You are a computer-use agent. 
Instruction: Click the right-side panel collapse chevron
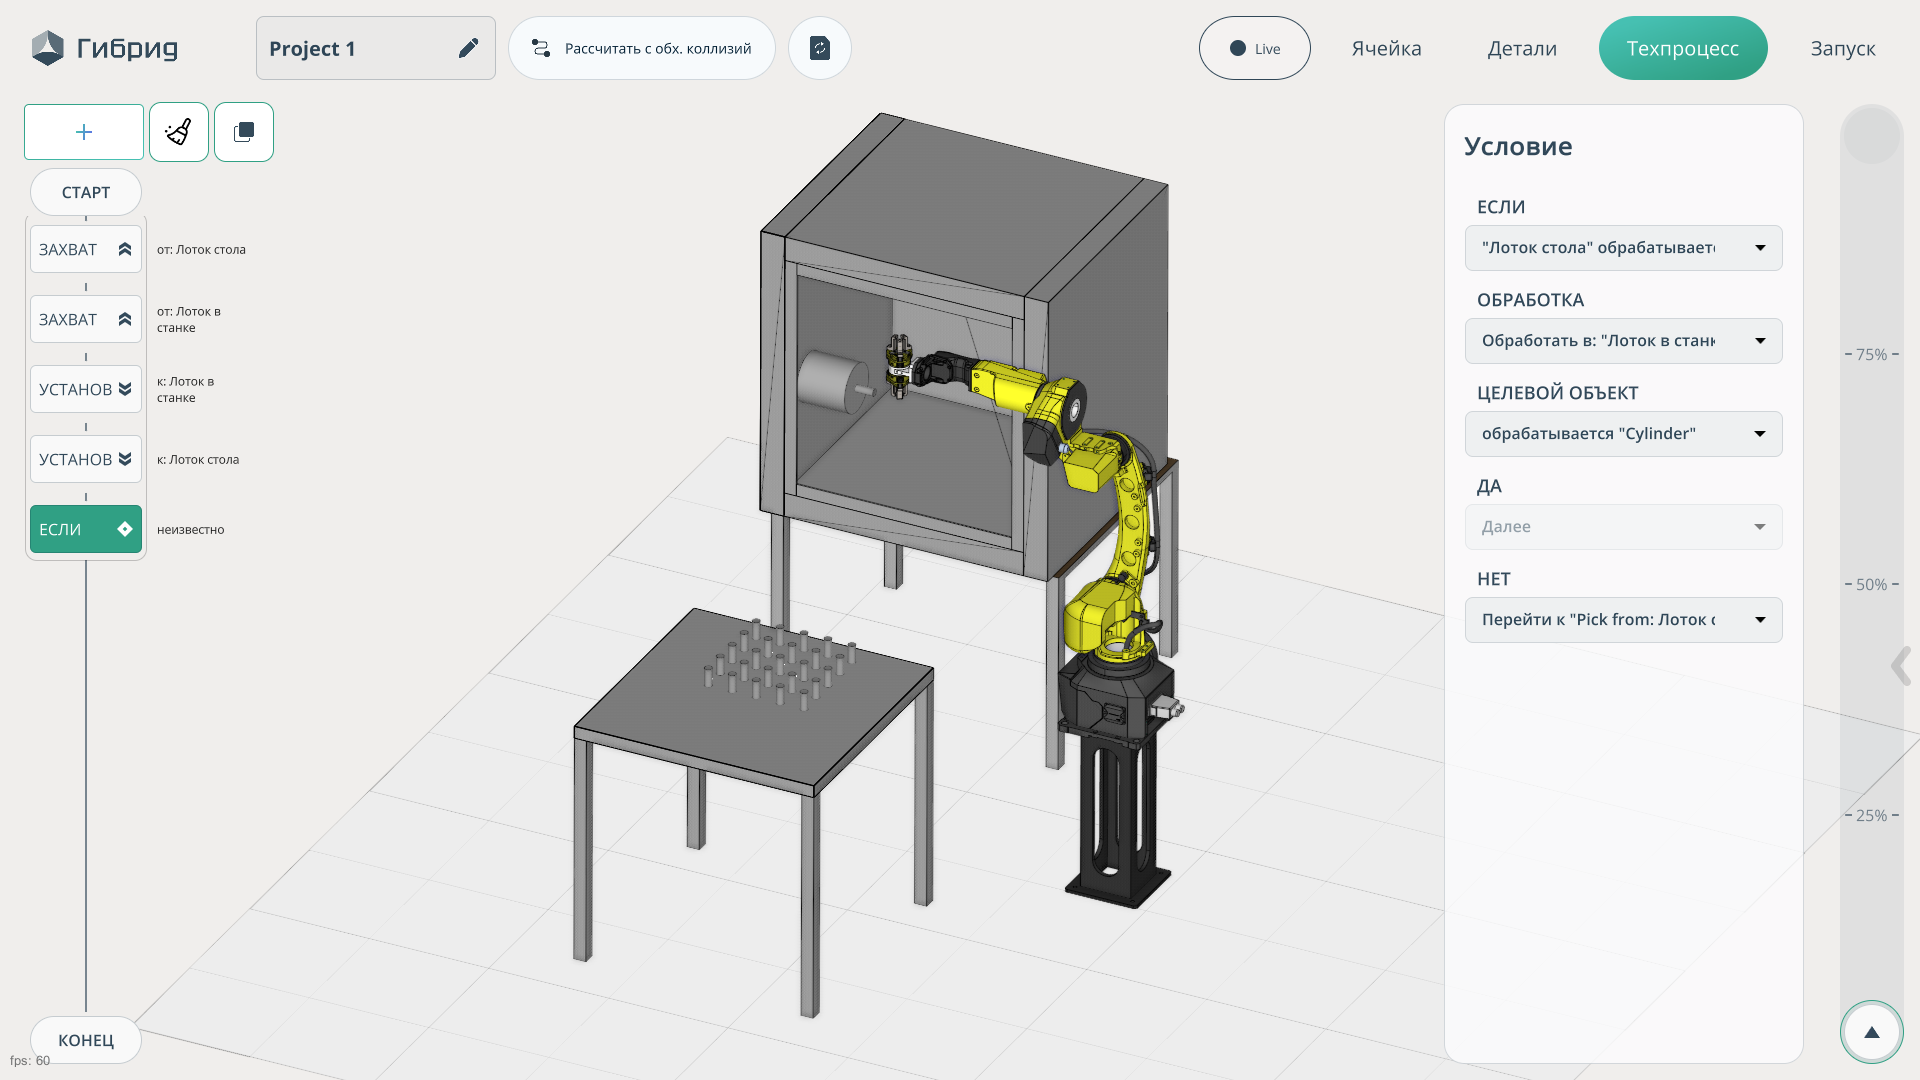1900,666
